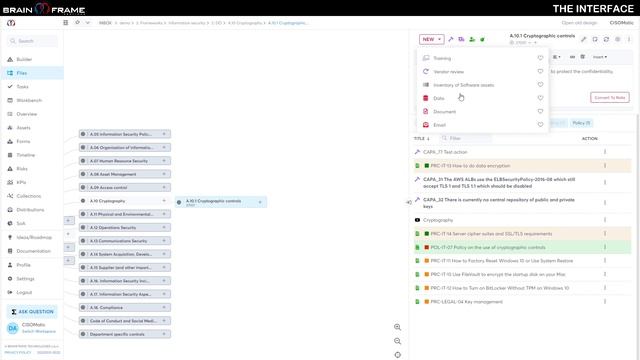
Task: Click the Switch Workspace link
Action: (x=39, y=331)
